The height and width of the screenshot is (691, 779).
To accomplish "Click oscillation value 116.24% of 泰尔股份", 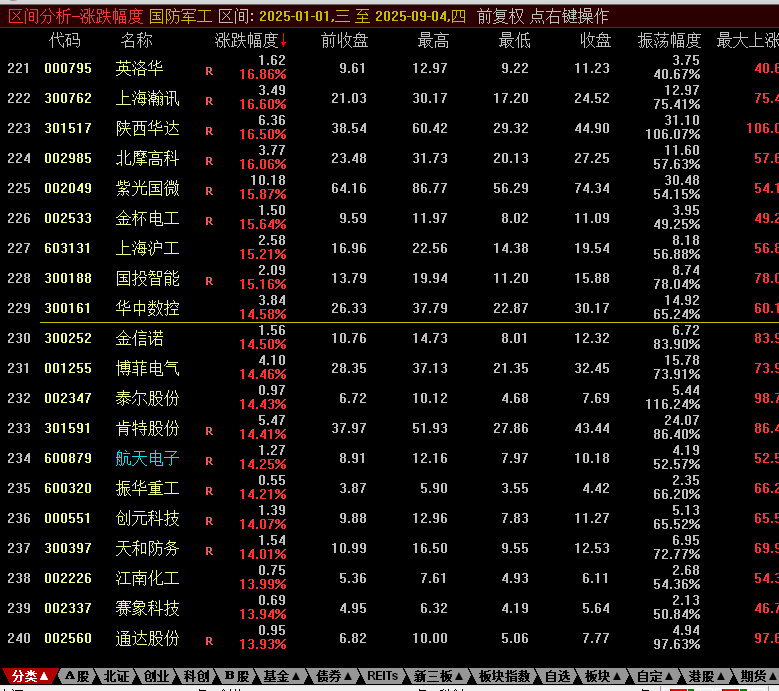I will pyautogui.click(x=673, y=404).
